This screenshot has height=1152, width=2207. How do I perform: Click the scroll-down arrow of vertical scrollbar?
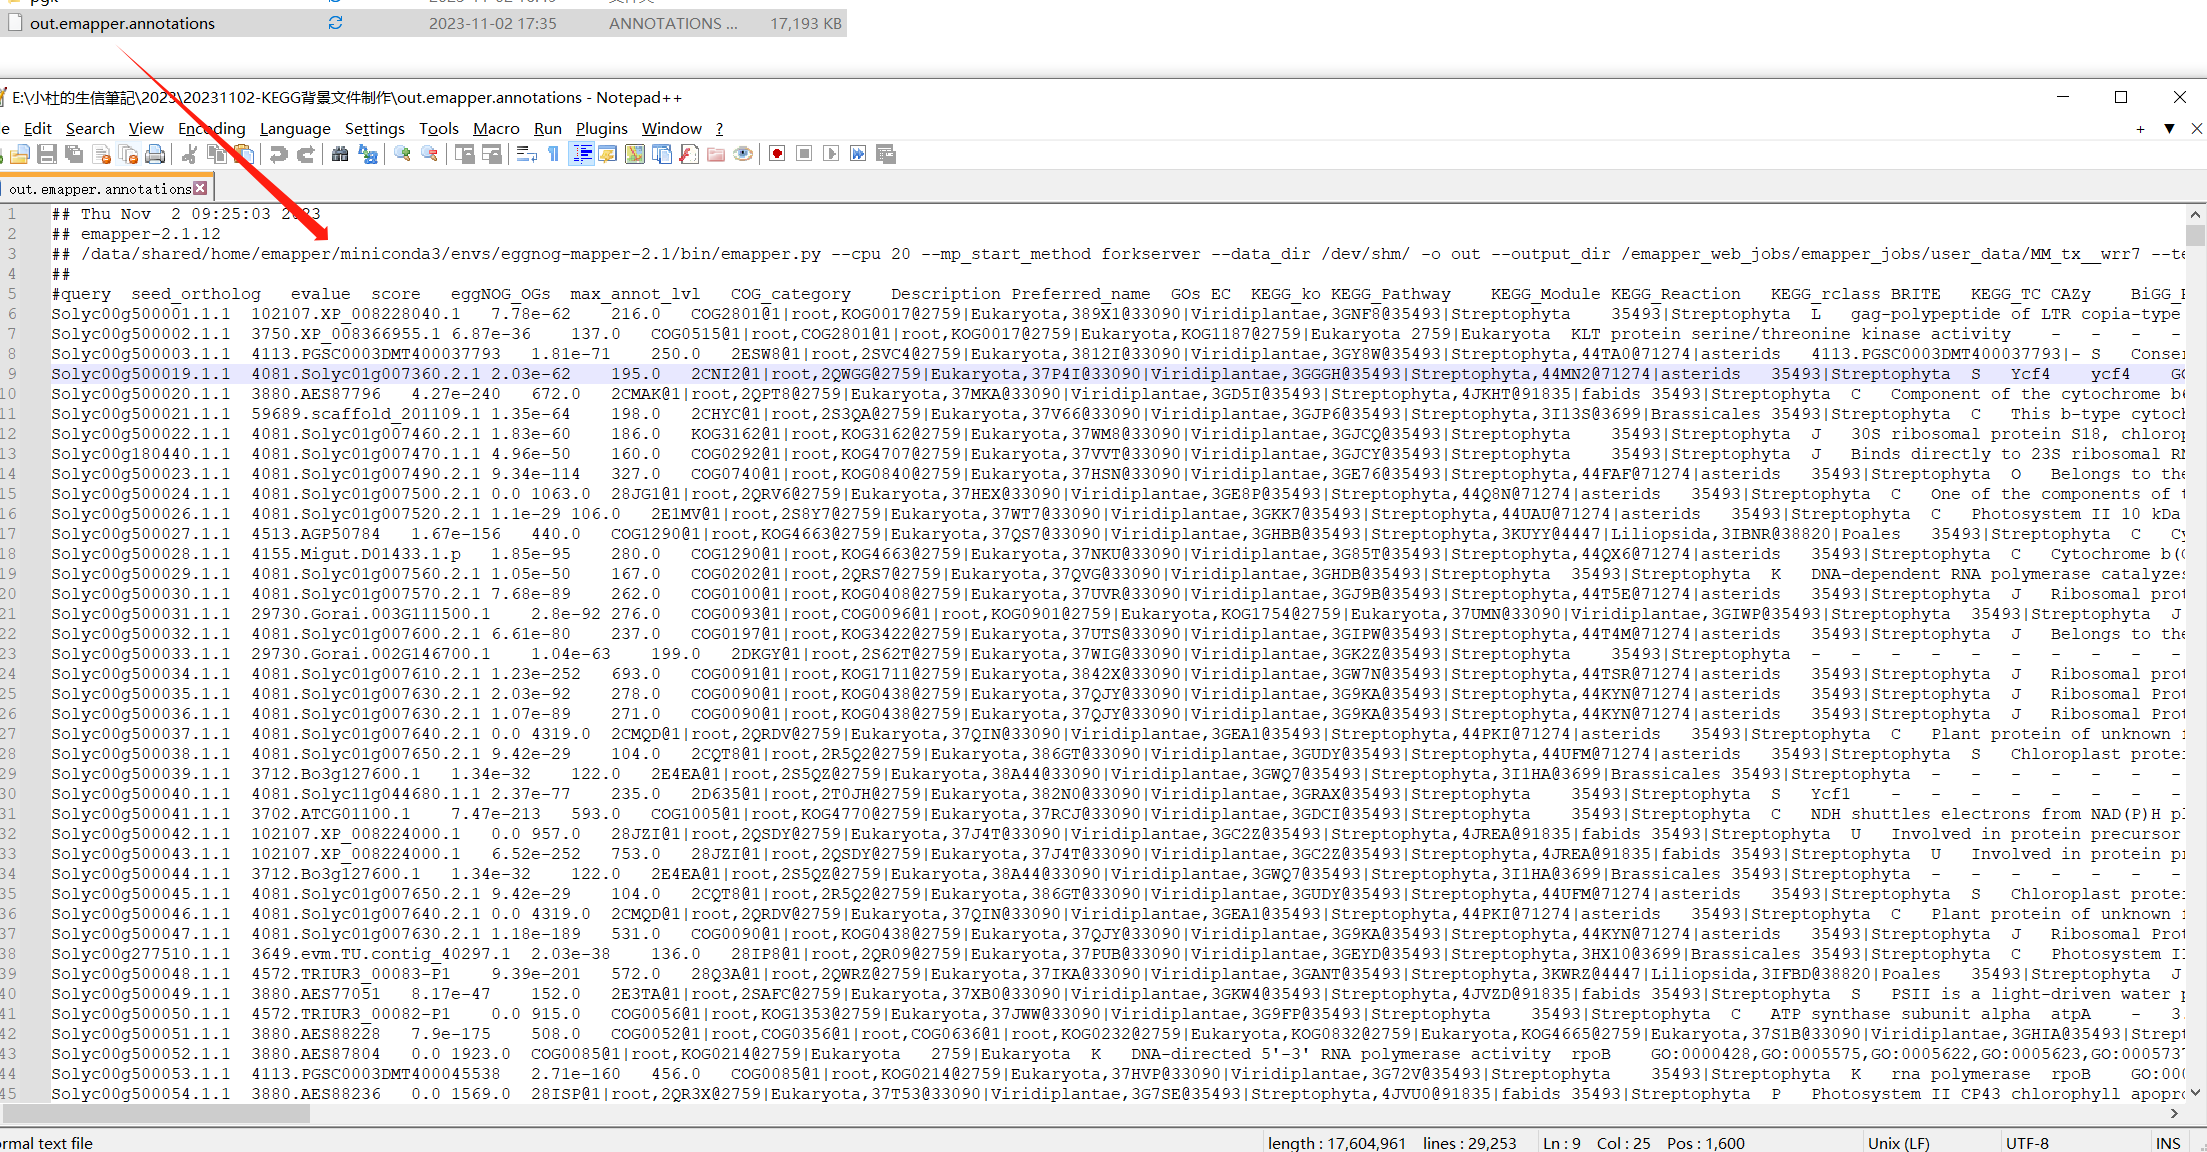(x=2195, y=1093)
